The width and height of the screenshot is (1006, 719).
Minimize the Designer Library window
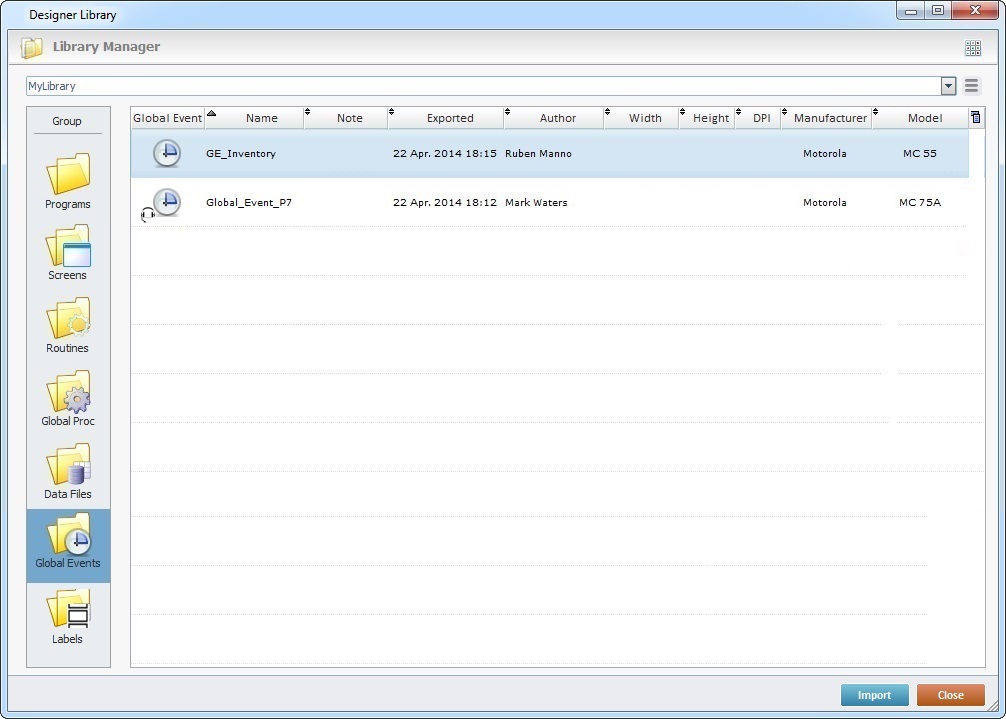tap(910, 10)
